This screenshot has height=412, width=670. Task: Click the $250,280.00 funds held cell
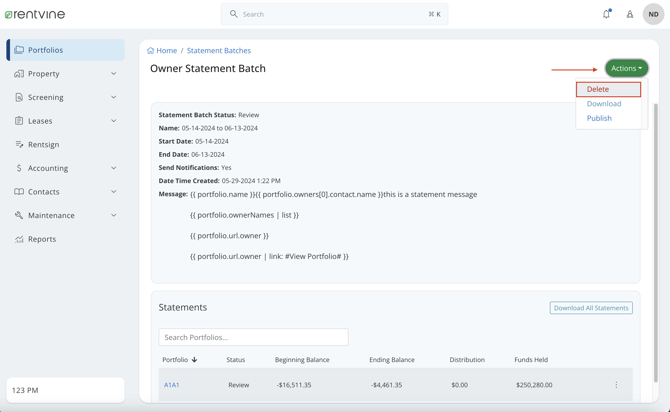534,385
